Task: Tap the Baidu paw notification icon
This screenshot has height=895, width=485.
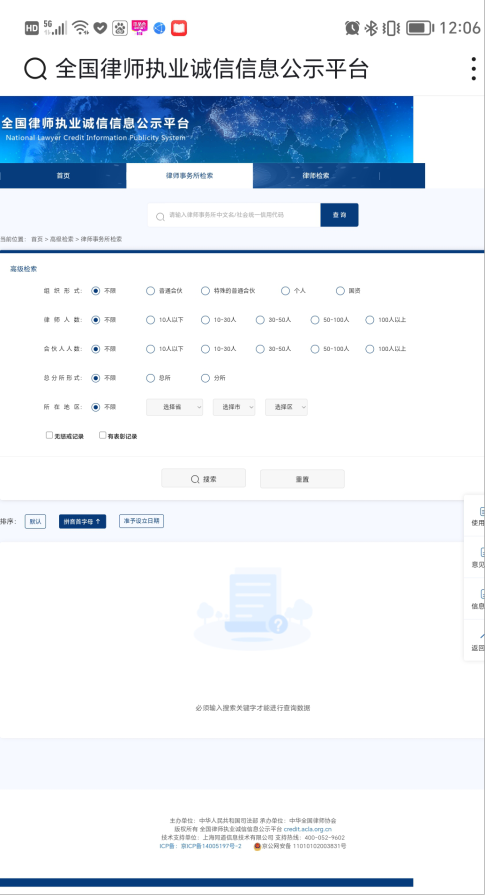Action: point(120,27)
